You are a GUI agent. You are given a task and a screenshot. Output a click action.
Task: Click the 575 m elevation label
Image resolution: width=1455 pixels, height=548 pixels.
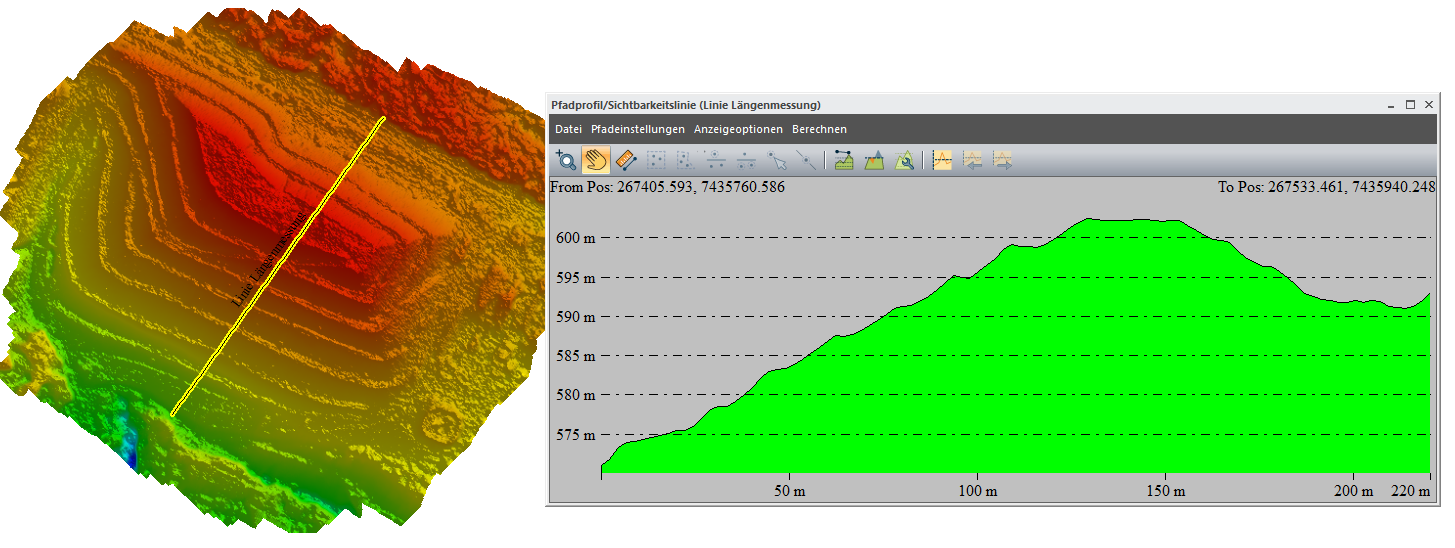(x=576, y=435)
